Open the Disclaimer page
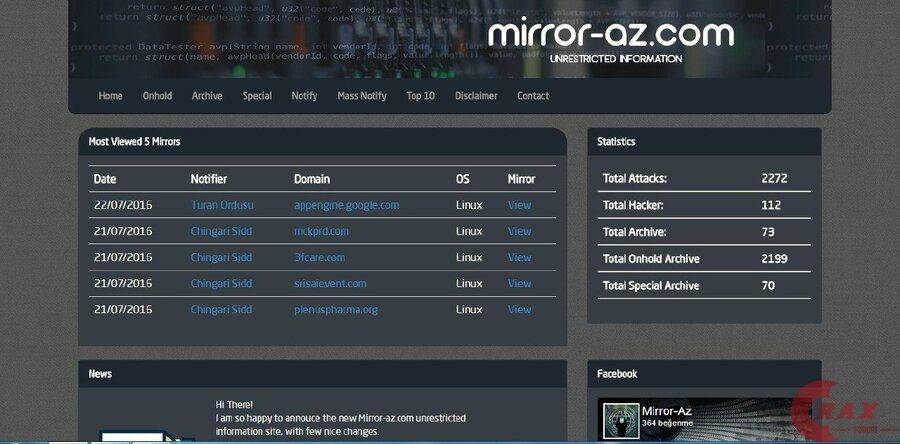 pyautogui.click(x=476, y=96)
